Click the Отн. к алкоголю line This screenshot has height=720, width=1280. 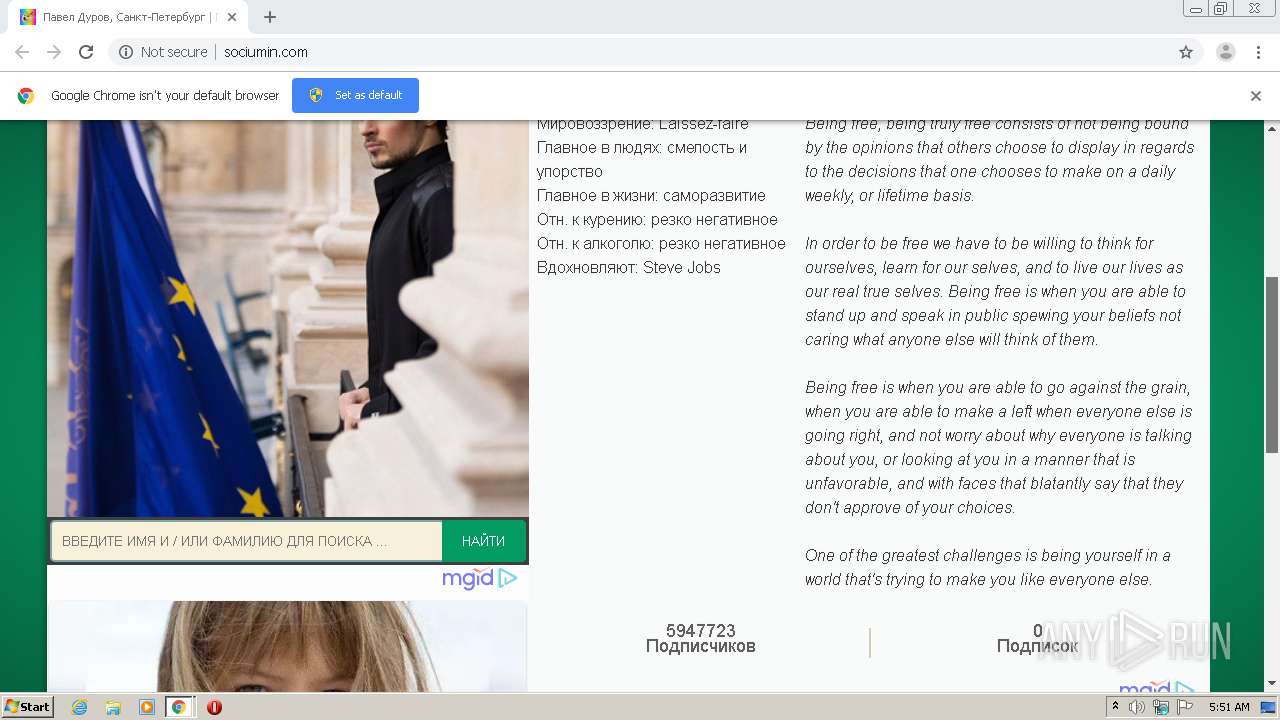661,244
